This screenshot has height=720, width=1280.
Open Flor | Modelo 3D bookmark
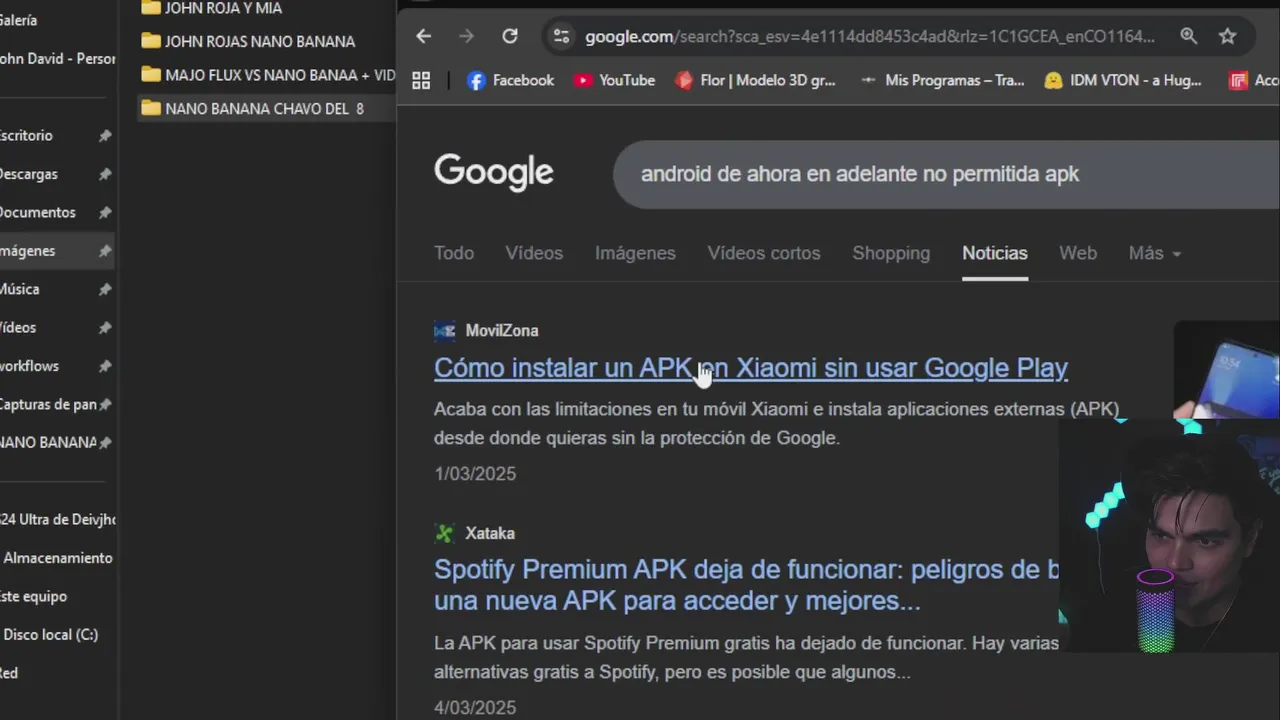755,81
